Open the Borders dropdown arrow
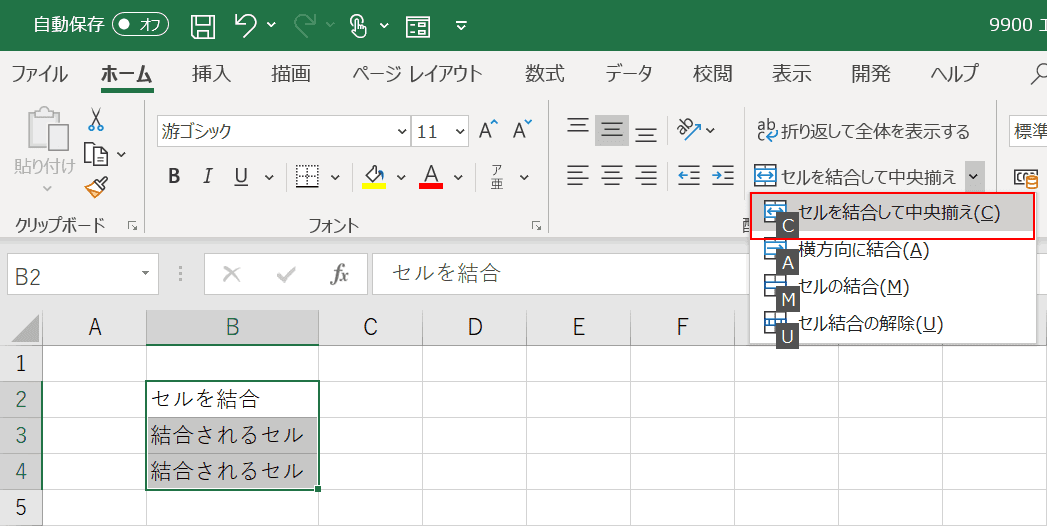Viewport: 1047px width, 526px height. click(335, 177)
